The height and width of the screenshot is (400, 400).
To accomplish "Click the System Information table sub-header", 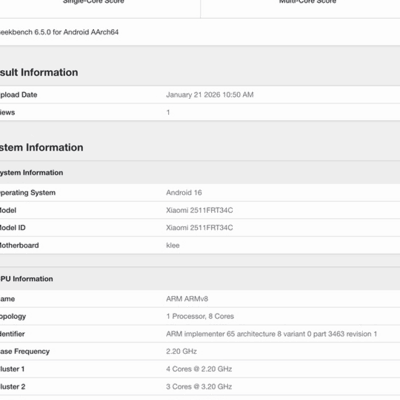I will click(x=31, y=173).
